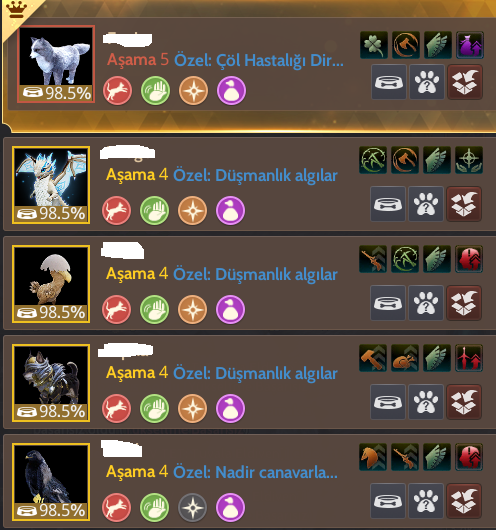
Task: Select the armored cat pet thumbnail
Action: (x=51, y=383)
